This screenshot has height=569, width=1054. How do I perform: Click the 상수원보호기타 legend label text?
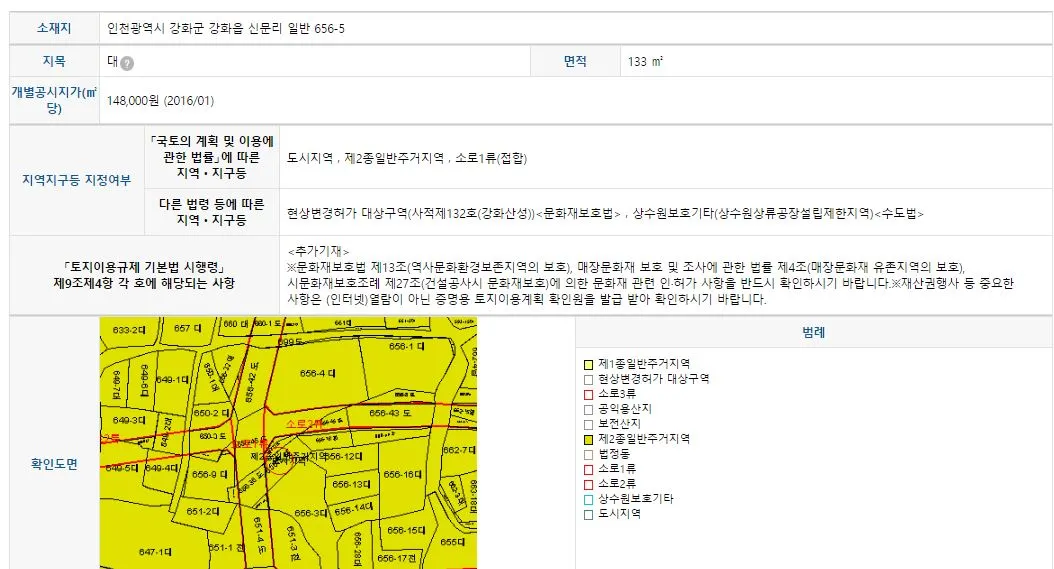(x=636, y=498)
